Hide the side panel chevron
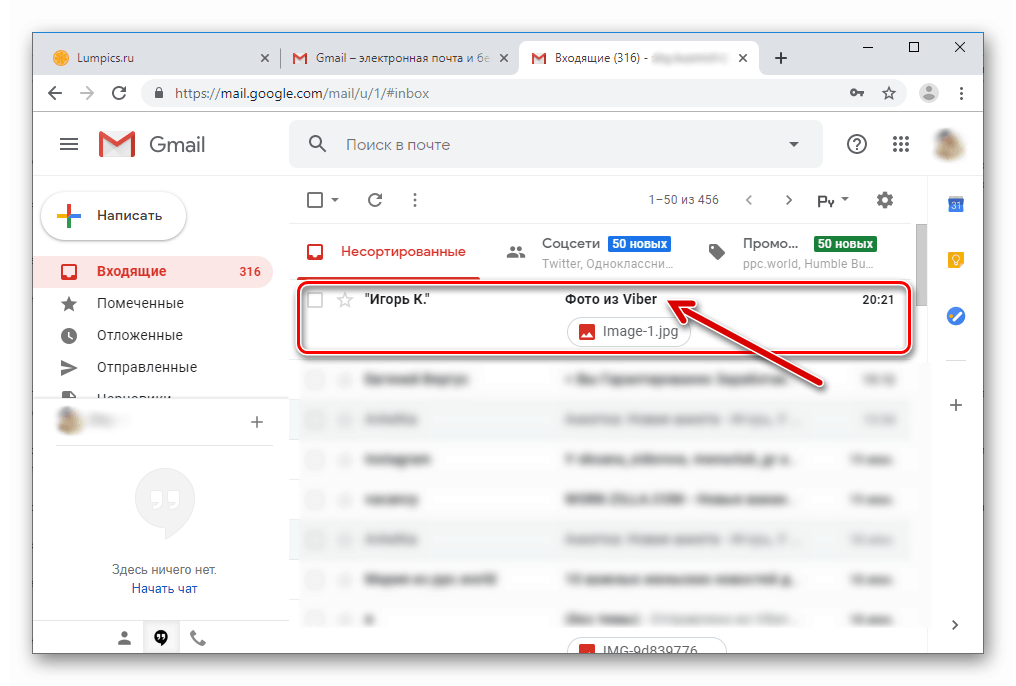Viewport: 1016px width, 686px height. [954, 624]
